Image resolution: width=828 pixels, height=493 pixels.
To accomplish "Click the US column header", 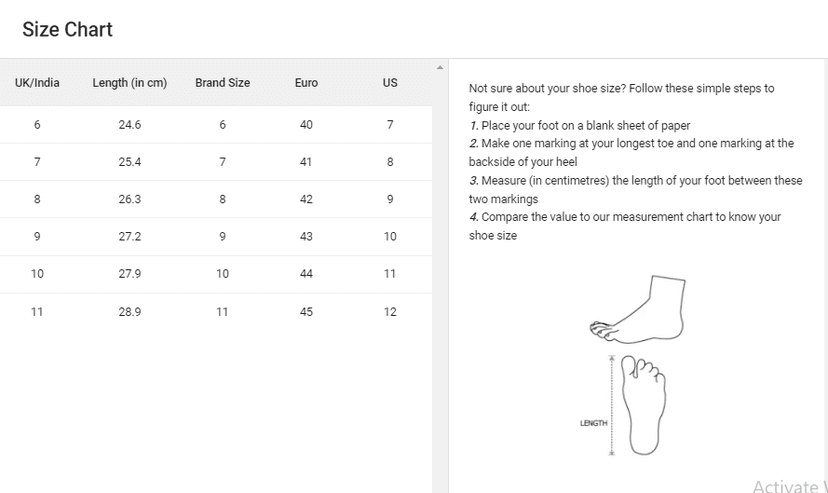I will click(x=390, y=83).
